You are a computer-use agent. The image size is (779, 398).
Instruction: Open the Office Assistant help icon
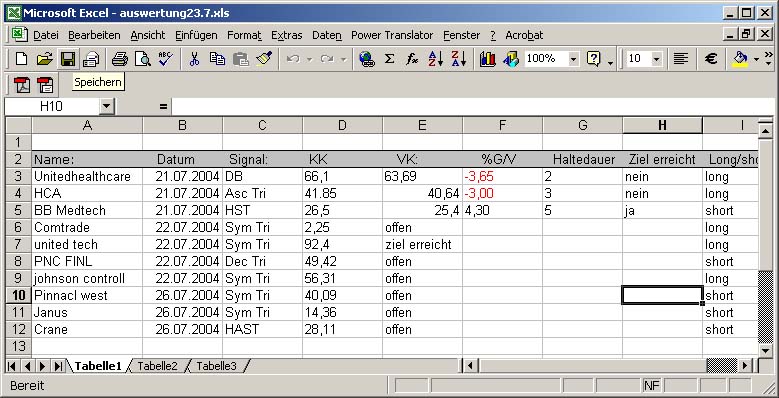coord(593,59)
